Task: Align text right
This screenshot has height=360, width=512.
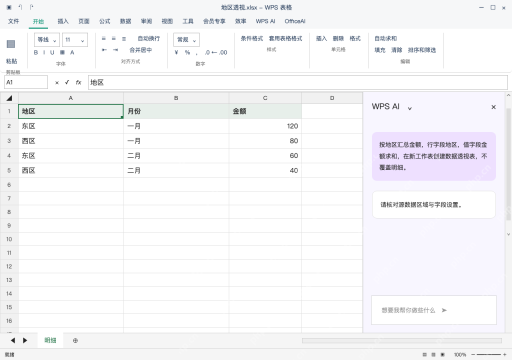Action: point(124,39)
